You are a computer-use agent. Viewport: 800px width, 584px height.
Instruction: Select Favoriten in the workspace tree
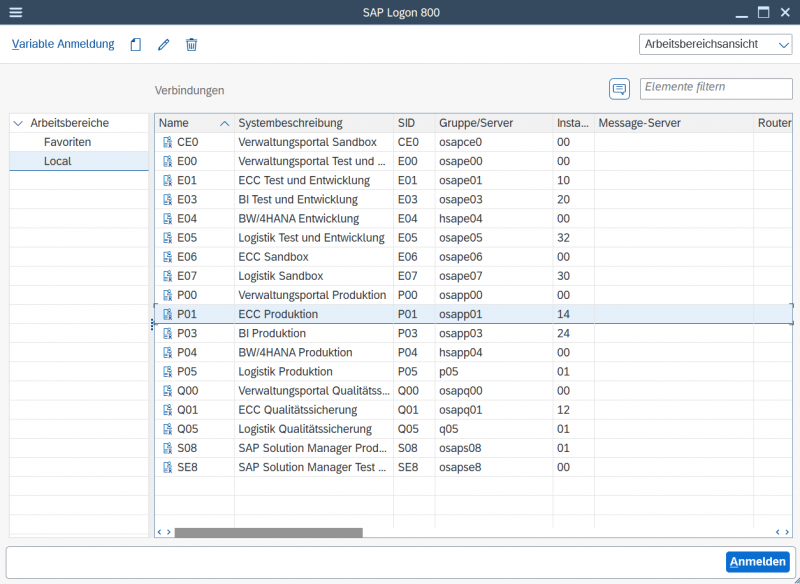[x=67, y=142]
